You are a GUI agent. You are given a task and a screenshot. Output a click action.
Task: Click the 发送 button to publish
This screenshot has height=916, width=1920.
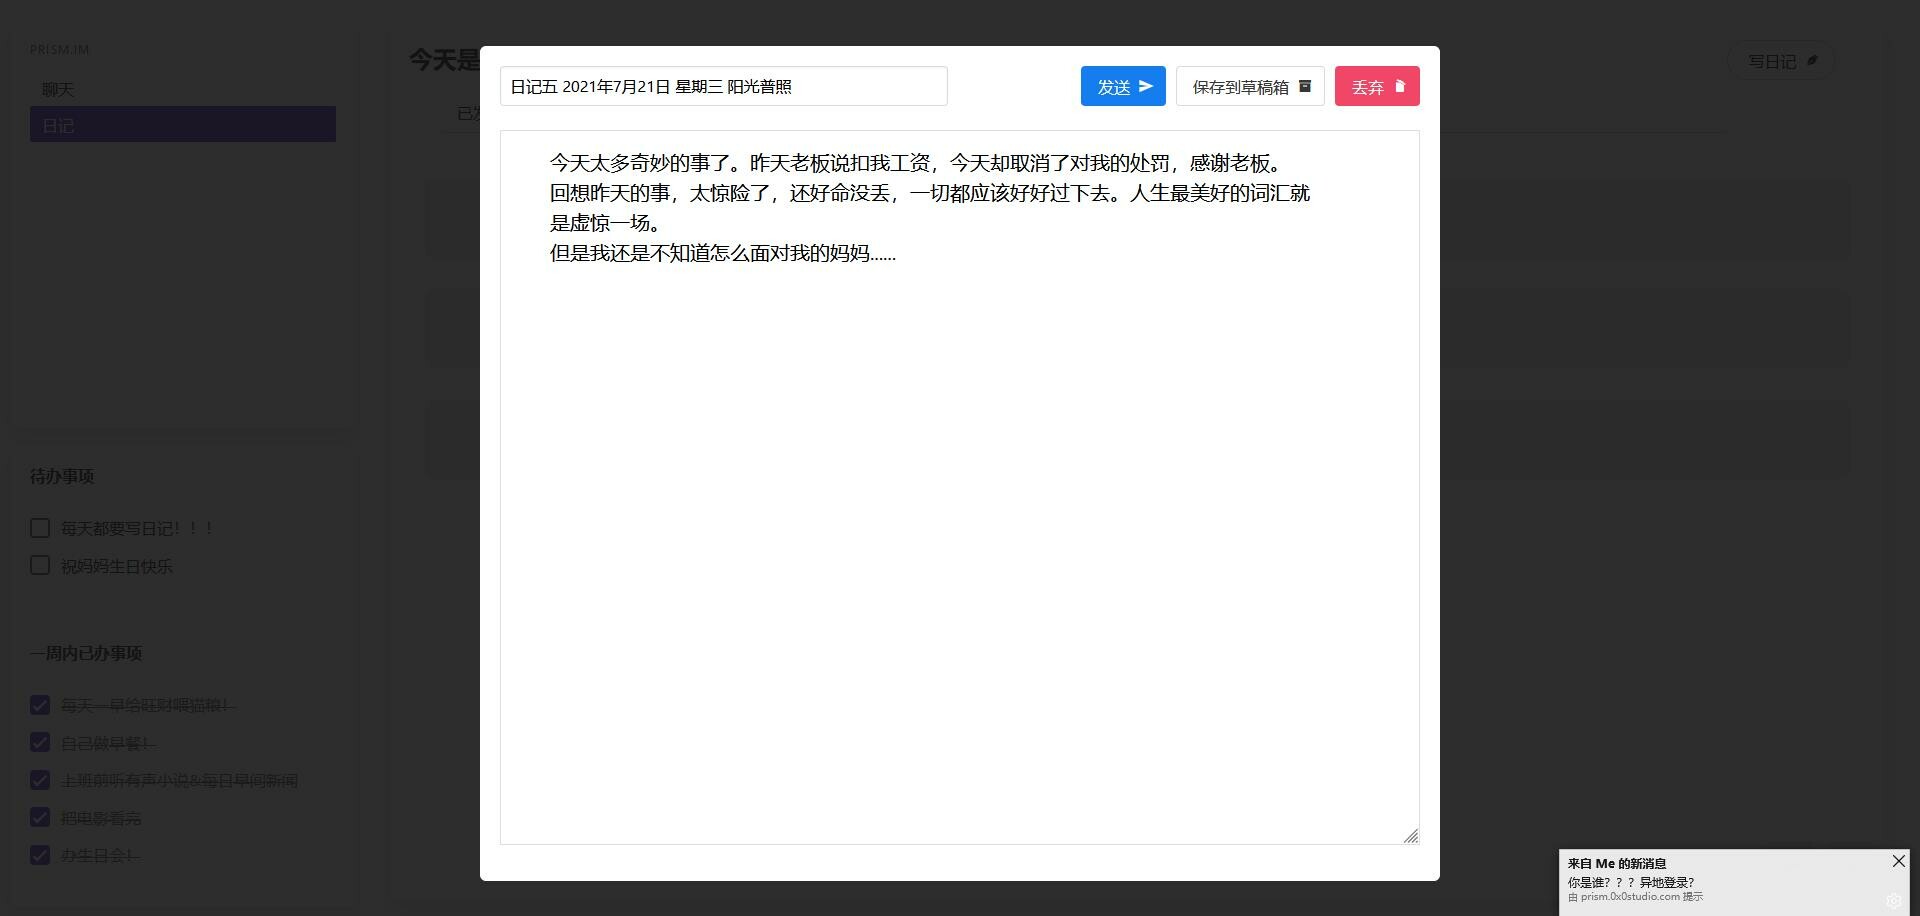[x=1122, y=86]
